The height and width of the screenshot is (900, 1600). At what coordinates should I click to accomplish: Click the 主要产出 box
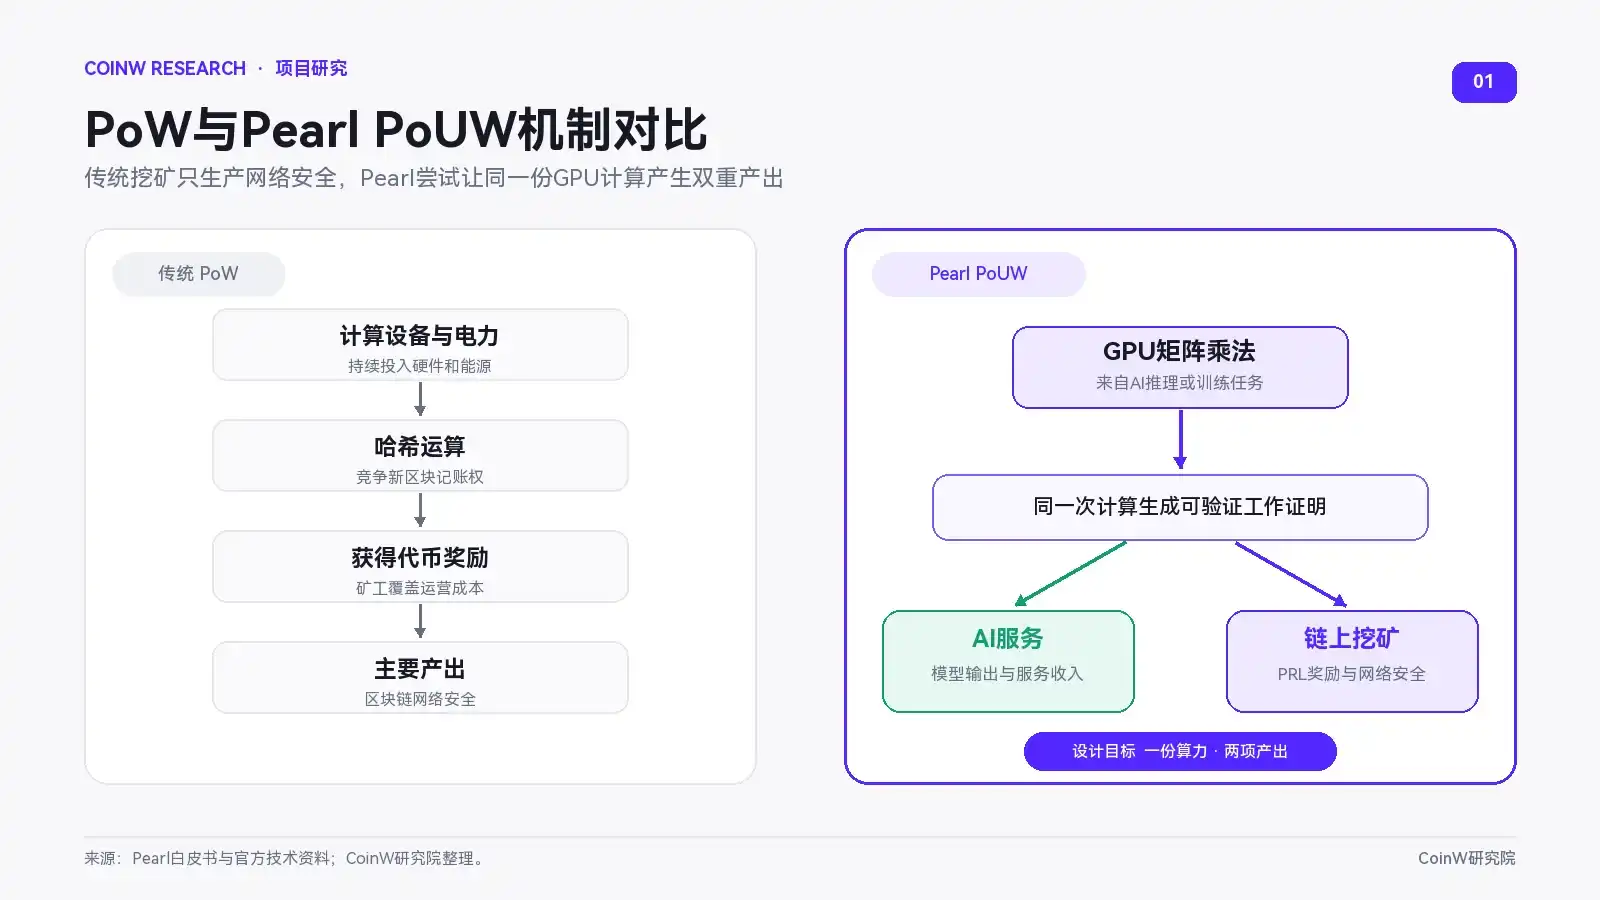[420, 678]
